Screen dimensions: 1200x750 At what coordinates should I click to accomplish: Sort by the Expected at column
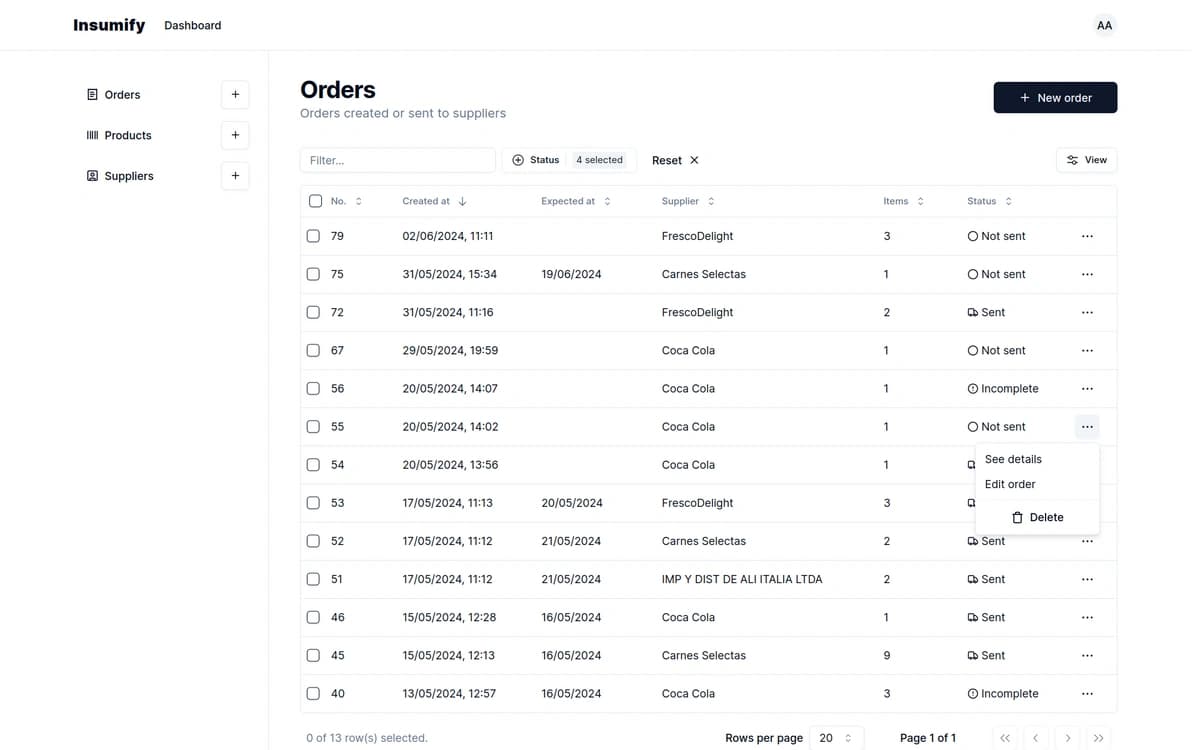click(576, 201)
